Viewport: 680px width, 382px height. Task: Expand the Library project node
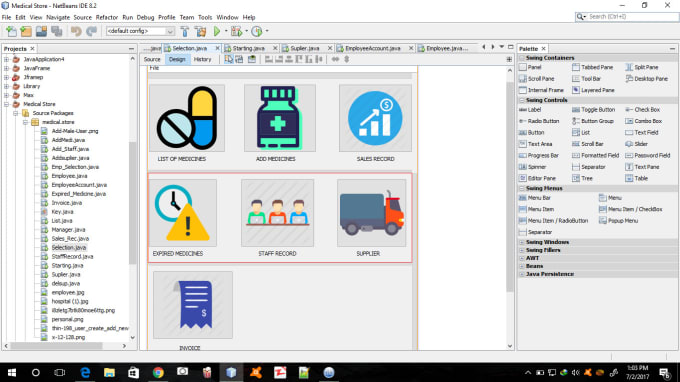tap(7, 86)
